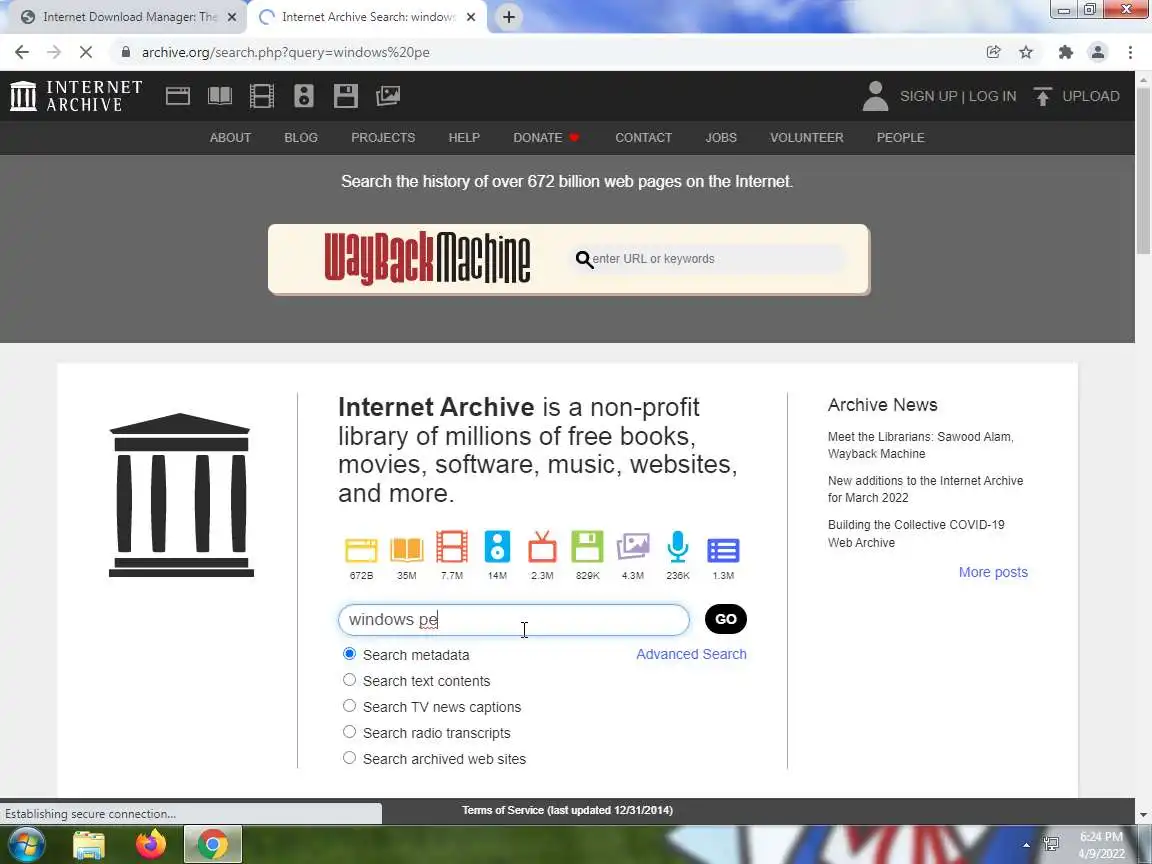1152x864 pixels.
Task: Open the PEOPLE menu item
Action: [900, 137]
